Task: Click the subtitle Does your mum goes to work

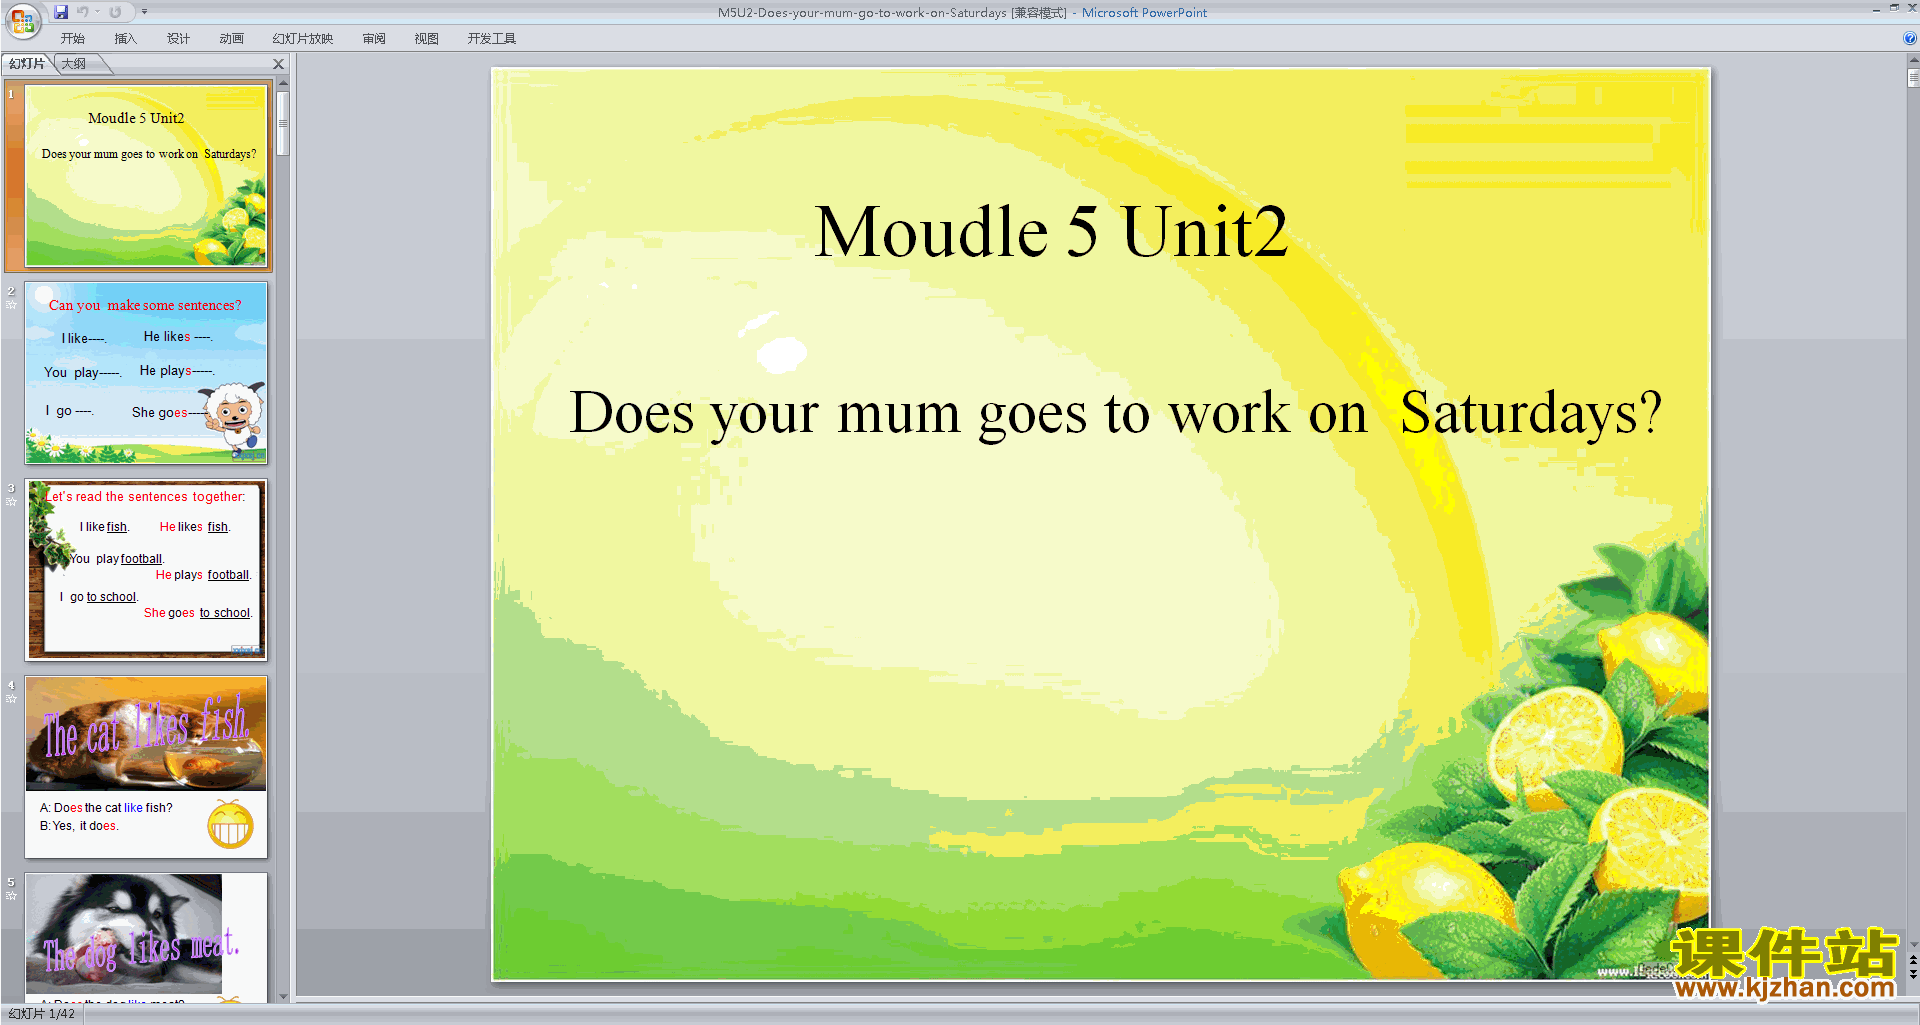Action: pos(1115,412)
